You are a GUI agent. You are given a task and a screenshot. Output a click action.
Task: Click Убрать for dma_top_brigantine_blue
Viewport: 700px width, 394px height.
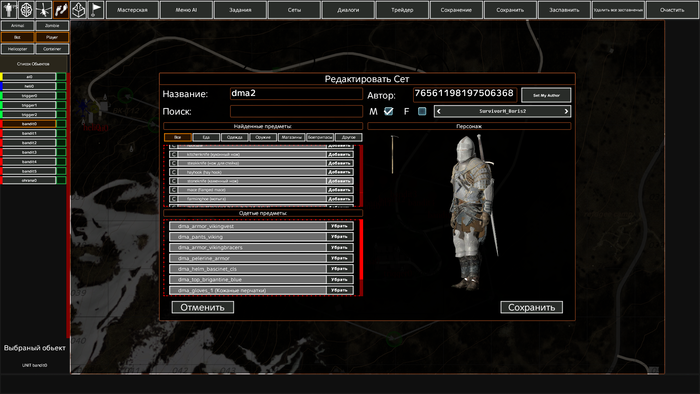coord(339,279)
